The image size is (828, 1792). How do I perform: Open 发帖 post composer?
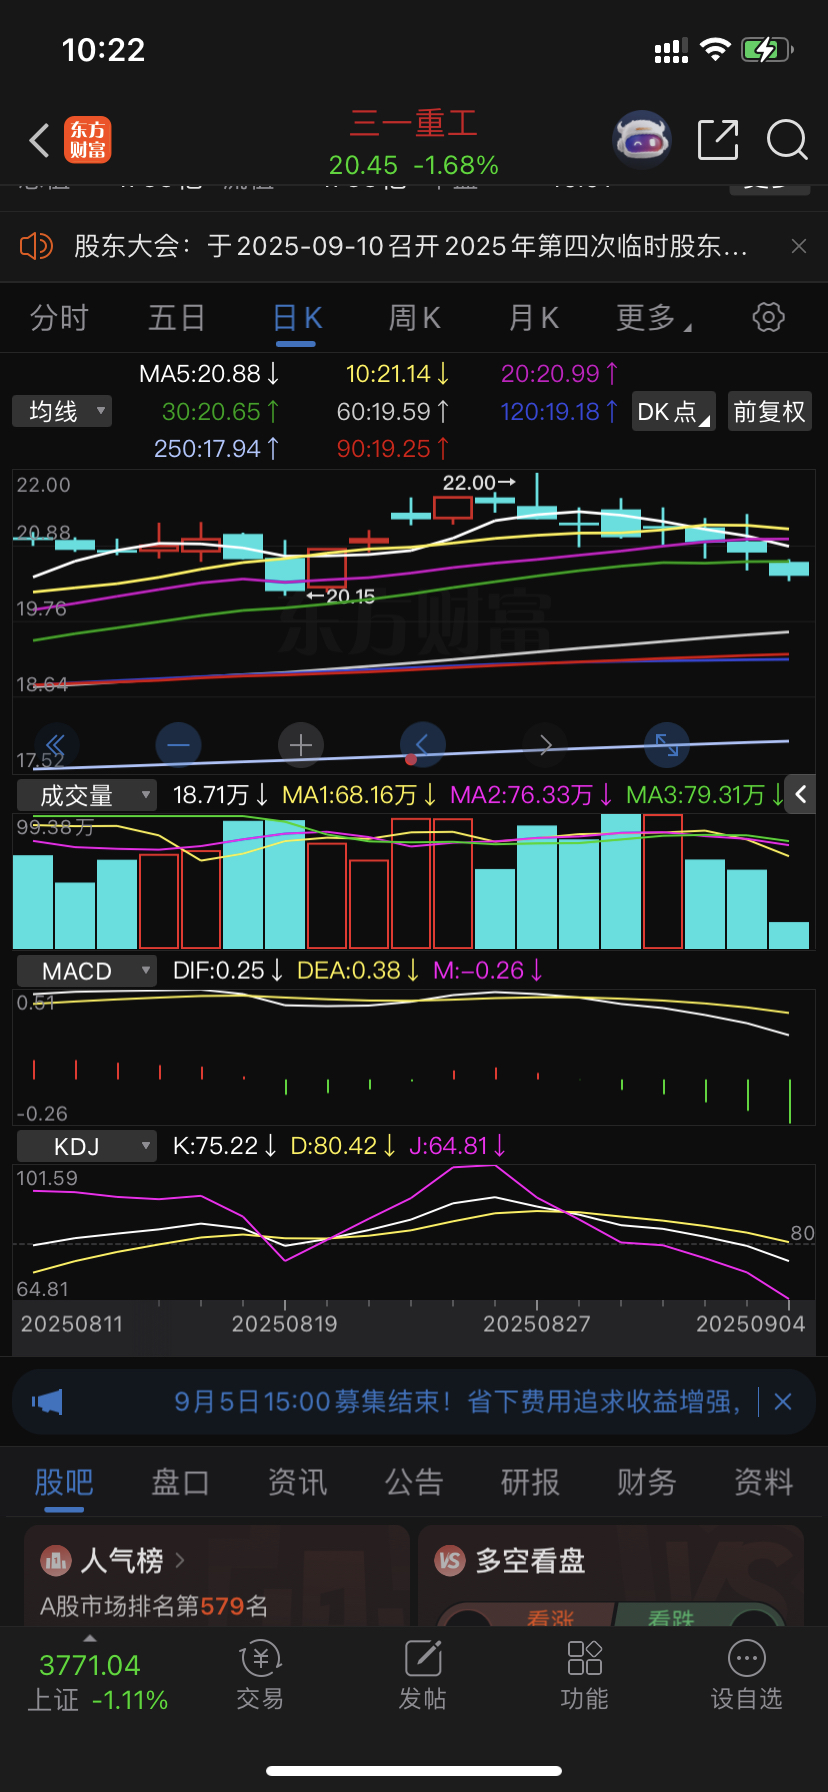pyautogui.click(x=423, y=1674)
